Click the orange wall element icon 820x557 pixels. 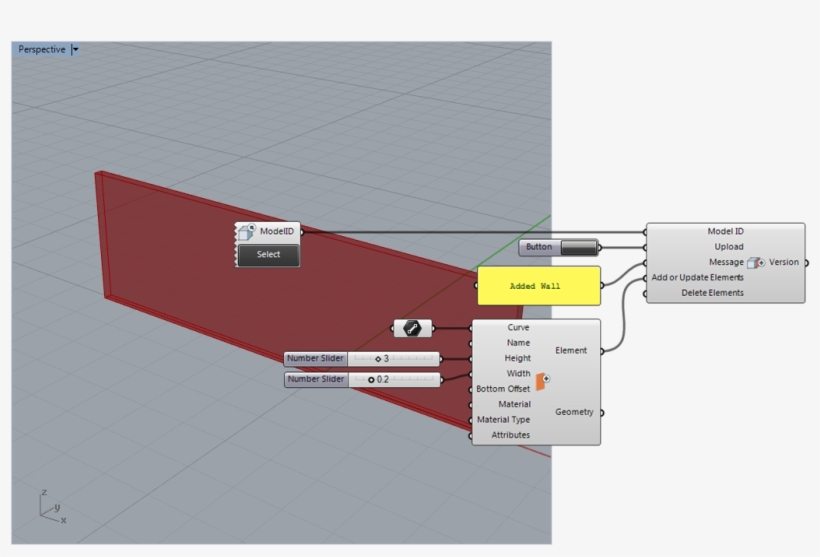point(543,381)
